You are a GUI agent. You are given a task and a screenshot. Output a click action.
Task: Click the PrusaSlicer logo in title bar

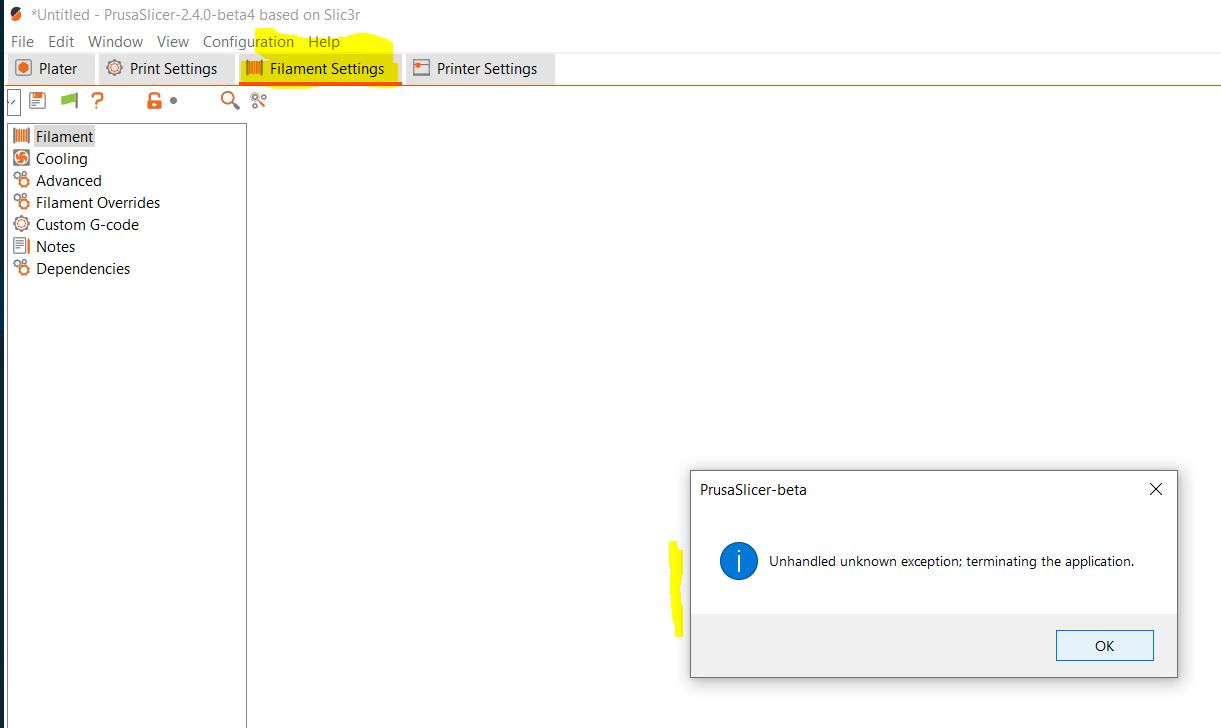[16, 15]
